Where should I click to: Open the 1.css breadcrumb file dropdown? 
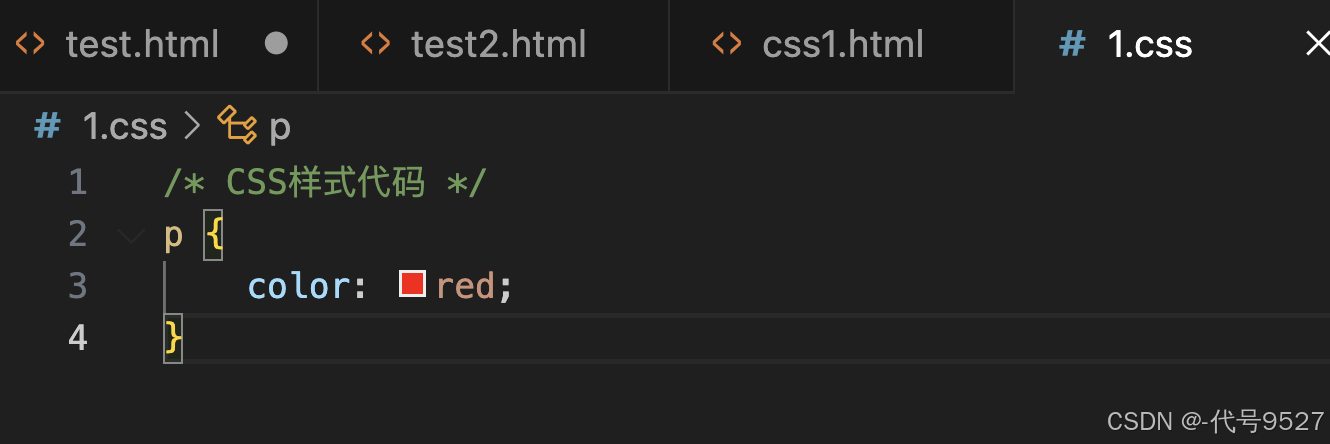[125, 127]
